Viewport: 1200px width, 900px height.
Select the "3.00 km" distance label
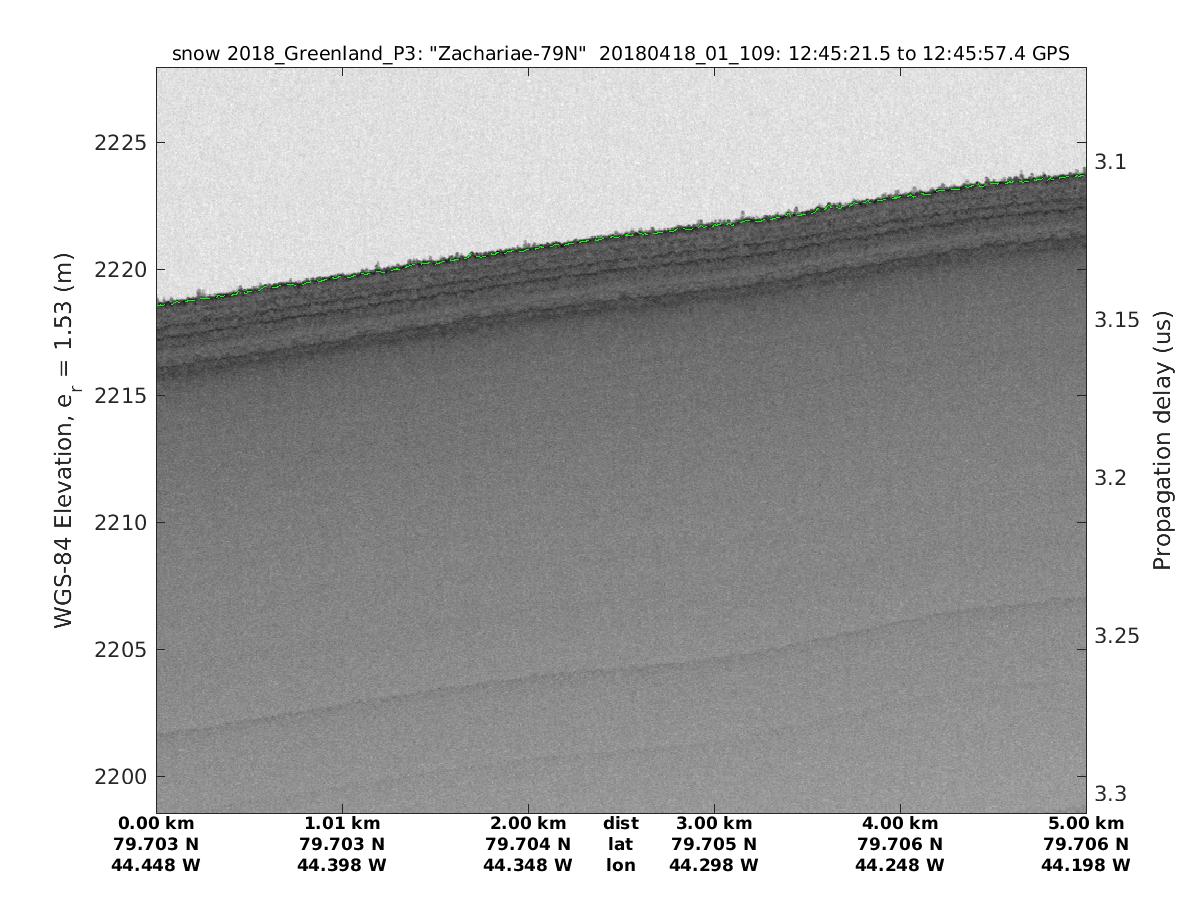click(714, 824)
